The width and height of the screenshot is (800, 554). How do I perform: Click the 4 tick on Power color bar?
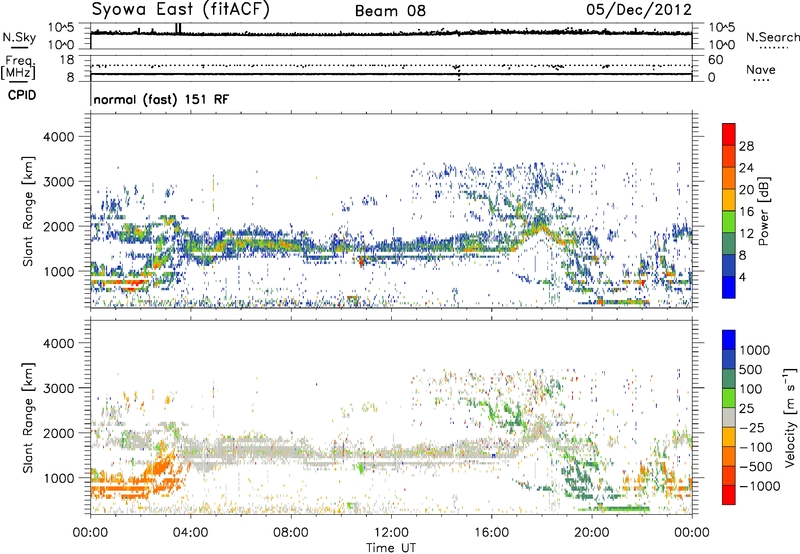click(742, 277)
